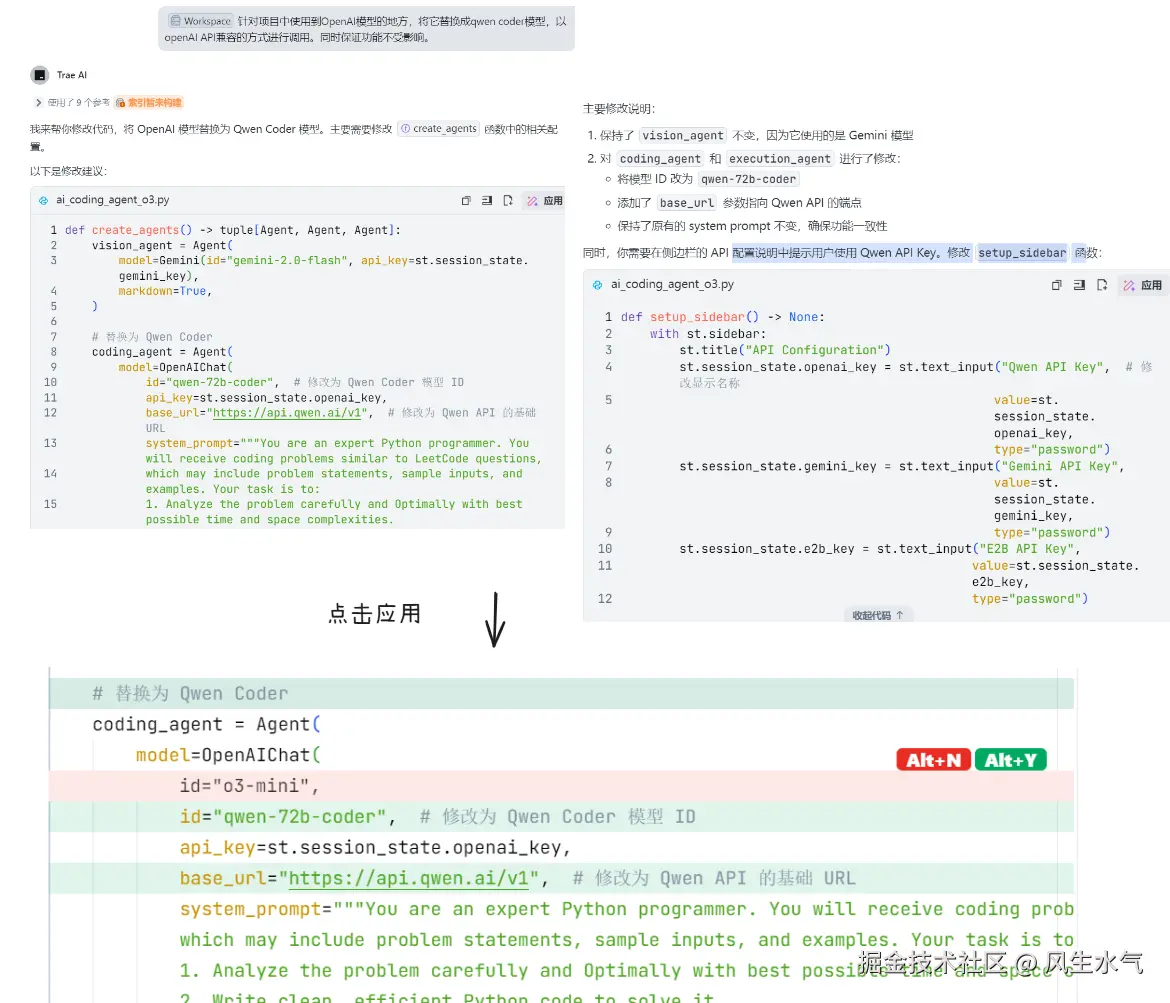1170x1003 pixels.
Task: Click the qwen-72b-coder inline code chip
Action: (x=748, y=179)
